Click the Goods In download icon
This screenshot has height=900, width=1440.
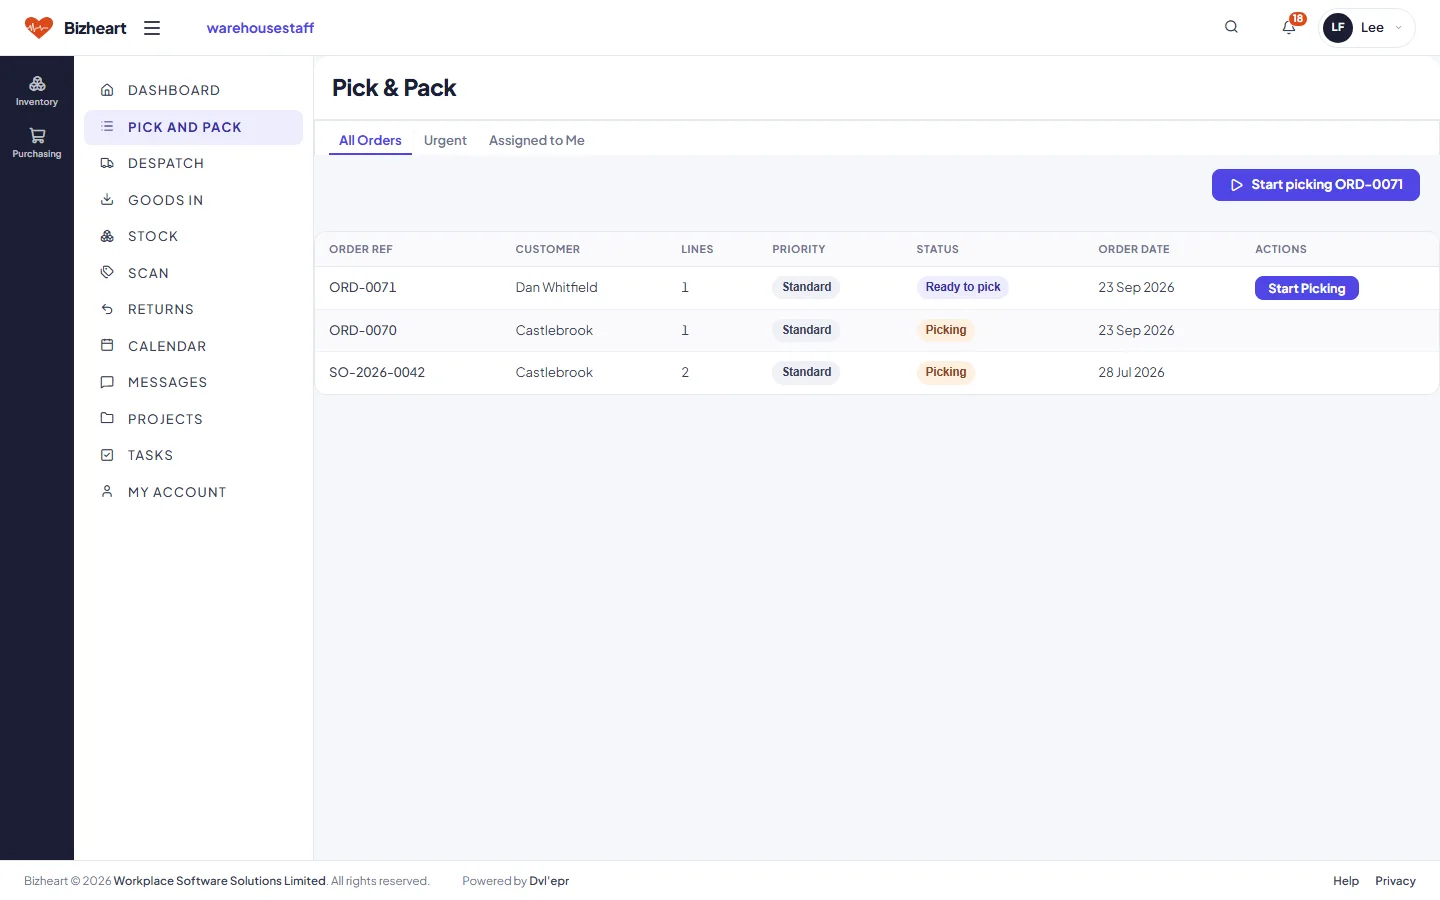coord(107,200)
